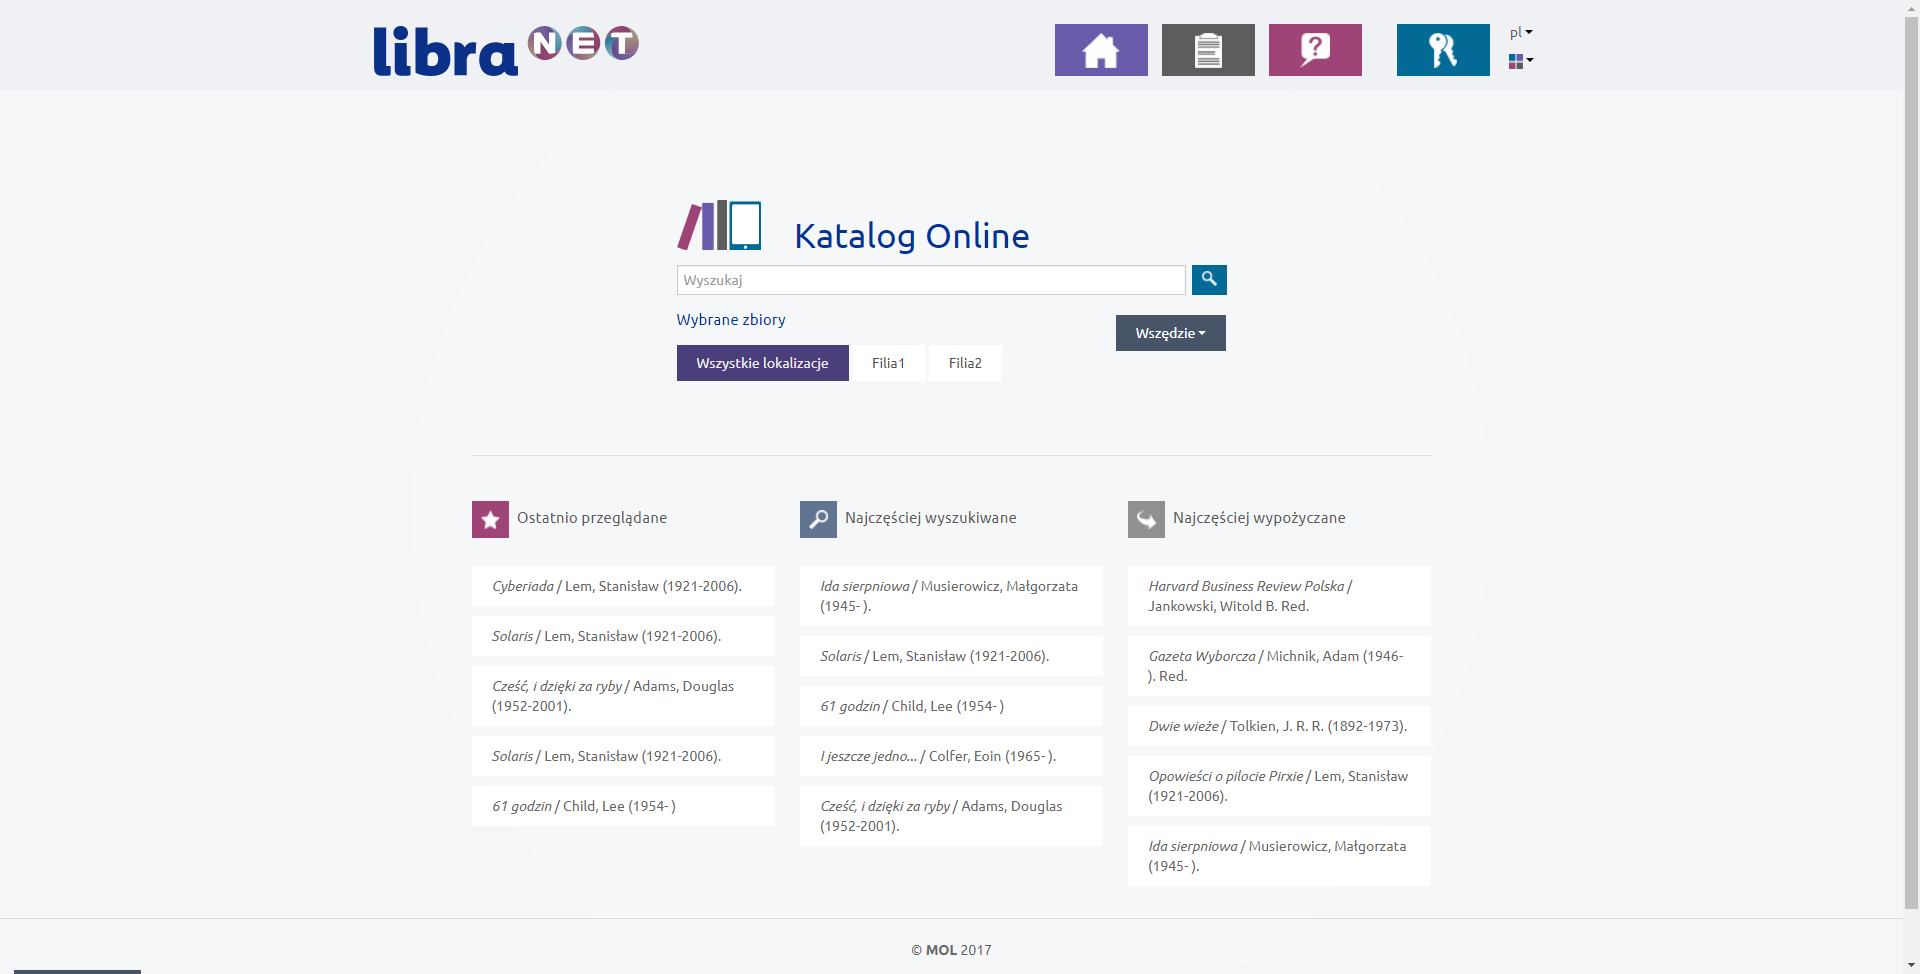
Task: Open Gazeta Wyborcza entry
Action: pos(1279,666)
